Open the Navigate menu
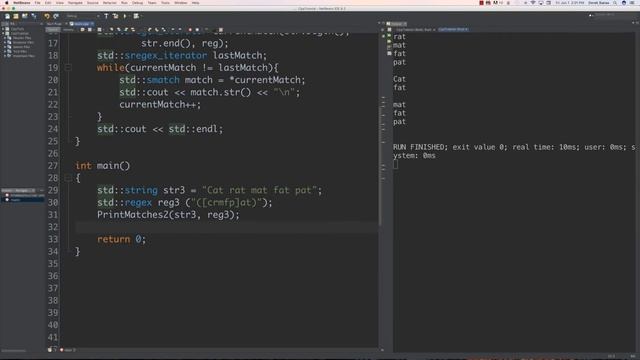640x360 pixels. point(75,3)
